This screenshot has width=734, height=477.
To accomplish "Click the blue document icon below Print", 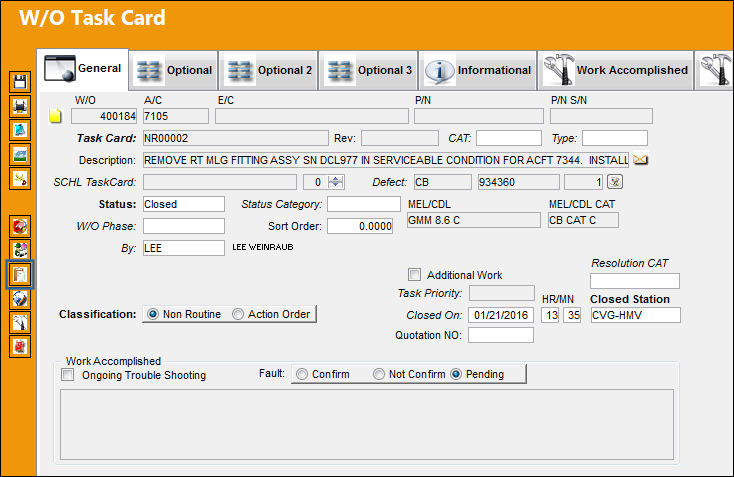I will (20, 130).
